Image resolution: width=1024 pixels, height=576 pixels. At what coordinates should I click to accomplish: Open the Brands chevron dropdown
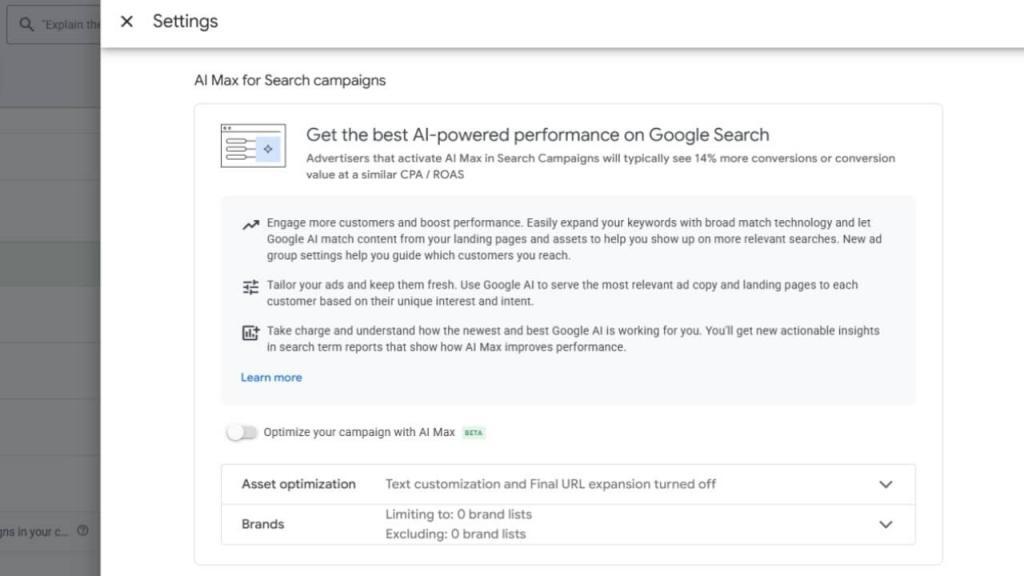pyautogui.click(x=885, y=524)
